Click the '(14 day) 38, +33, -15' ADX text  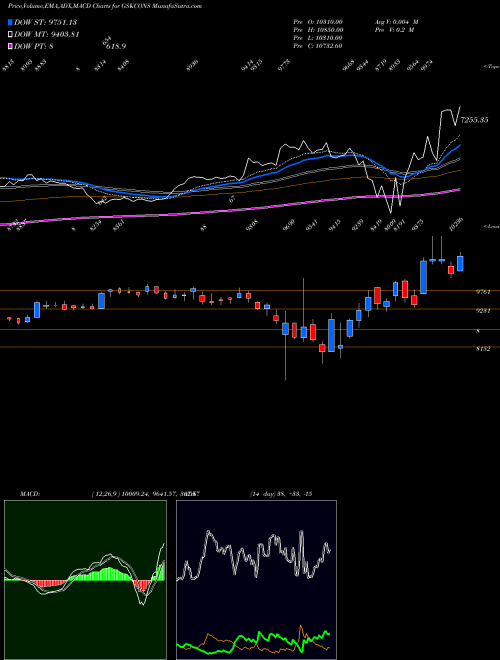[281, 494]
